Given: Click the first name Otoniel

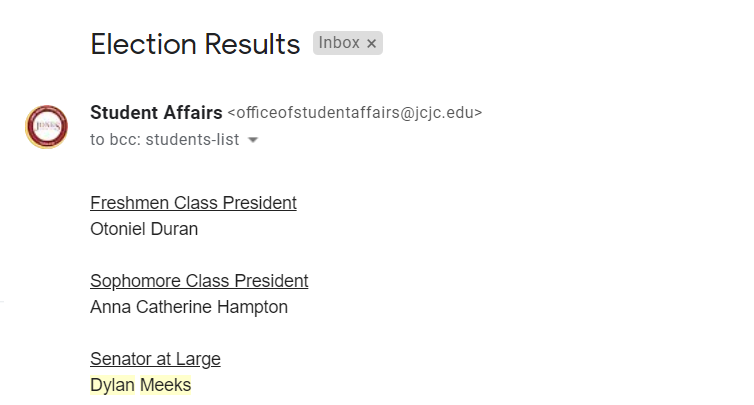Looking at the screenshot, I should click(113, 229).
